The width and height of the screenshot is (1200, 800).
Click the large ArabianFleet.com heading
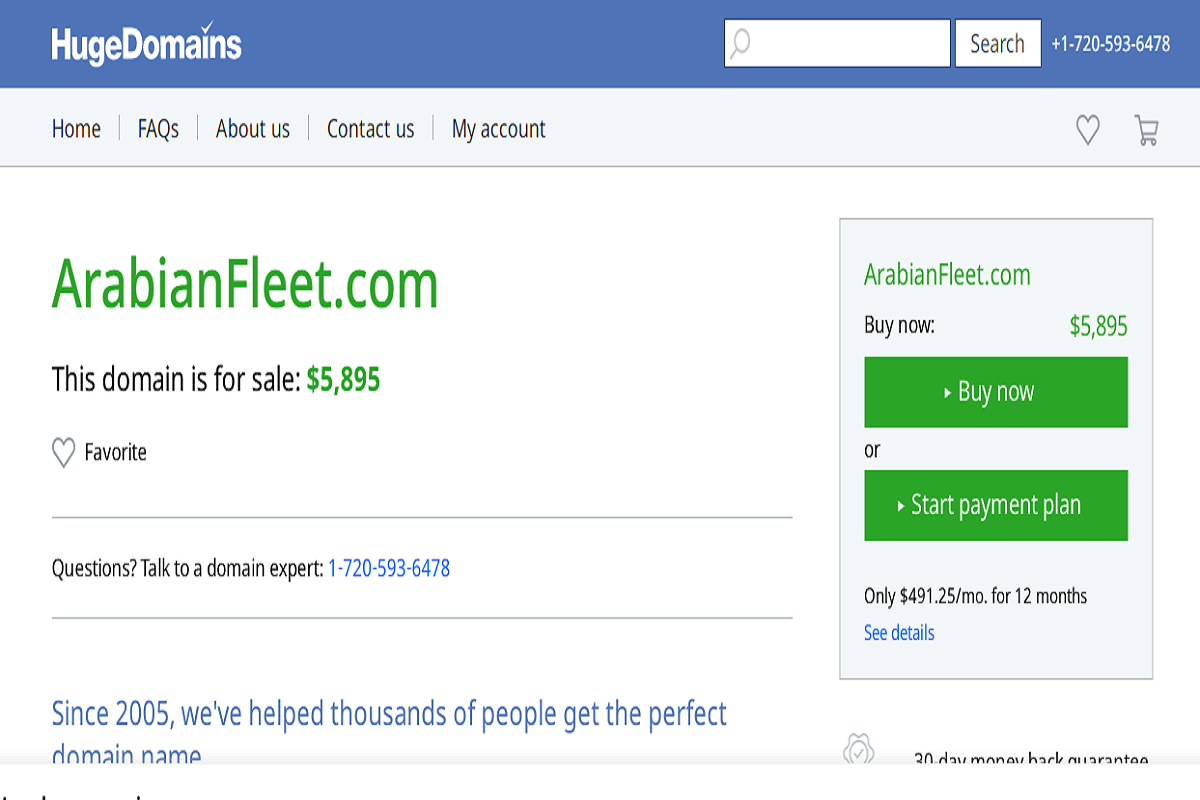[245, 284]
